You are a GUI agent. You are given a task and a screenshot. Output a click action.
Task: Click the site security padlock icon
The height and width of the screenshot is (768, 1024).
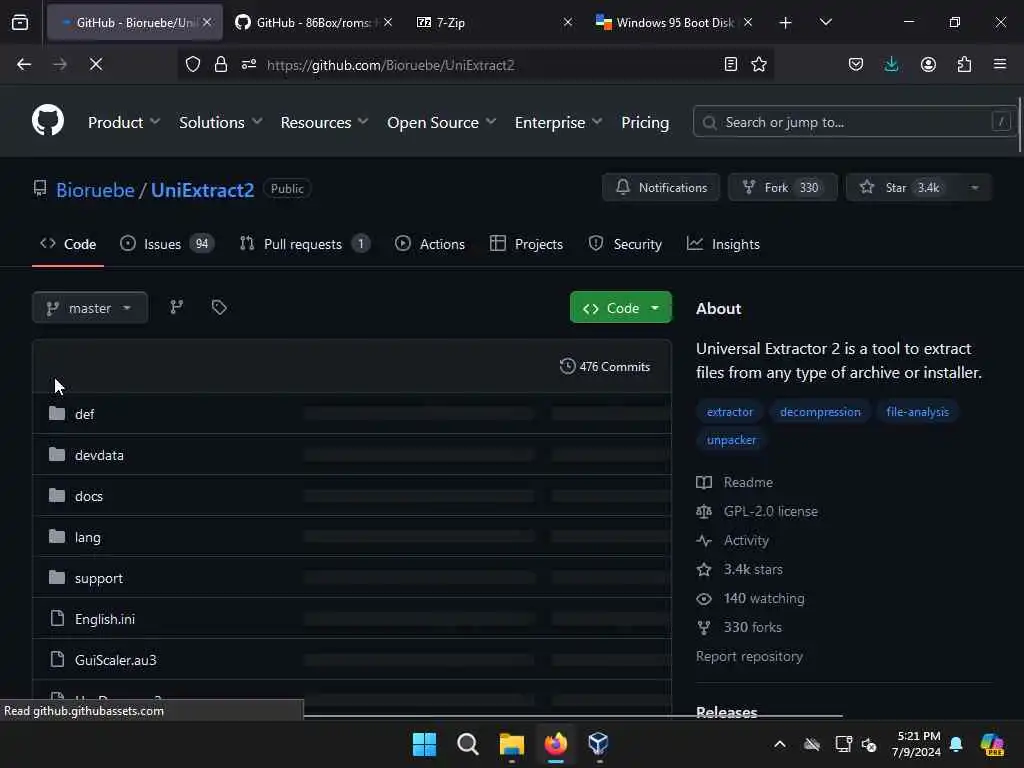(x=221, y=64)
